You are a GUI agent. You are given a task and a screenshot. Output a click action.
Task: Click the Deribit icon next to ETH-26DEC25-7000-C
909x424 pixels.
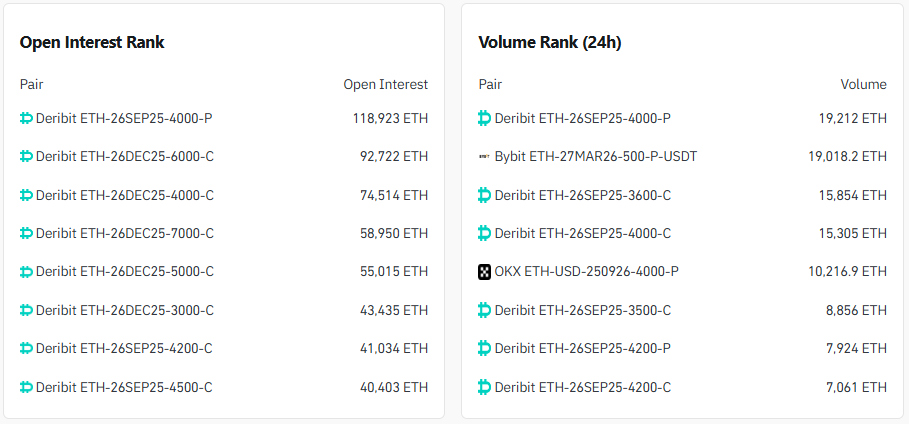[x=26, y=233]
